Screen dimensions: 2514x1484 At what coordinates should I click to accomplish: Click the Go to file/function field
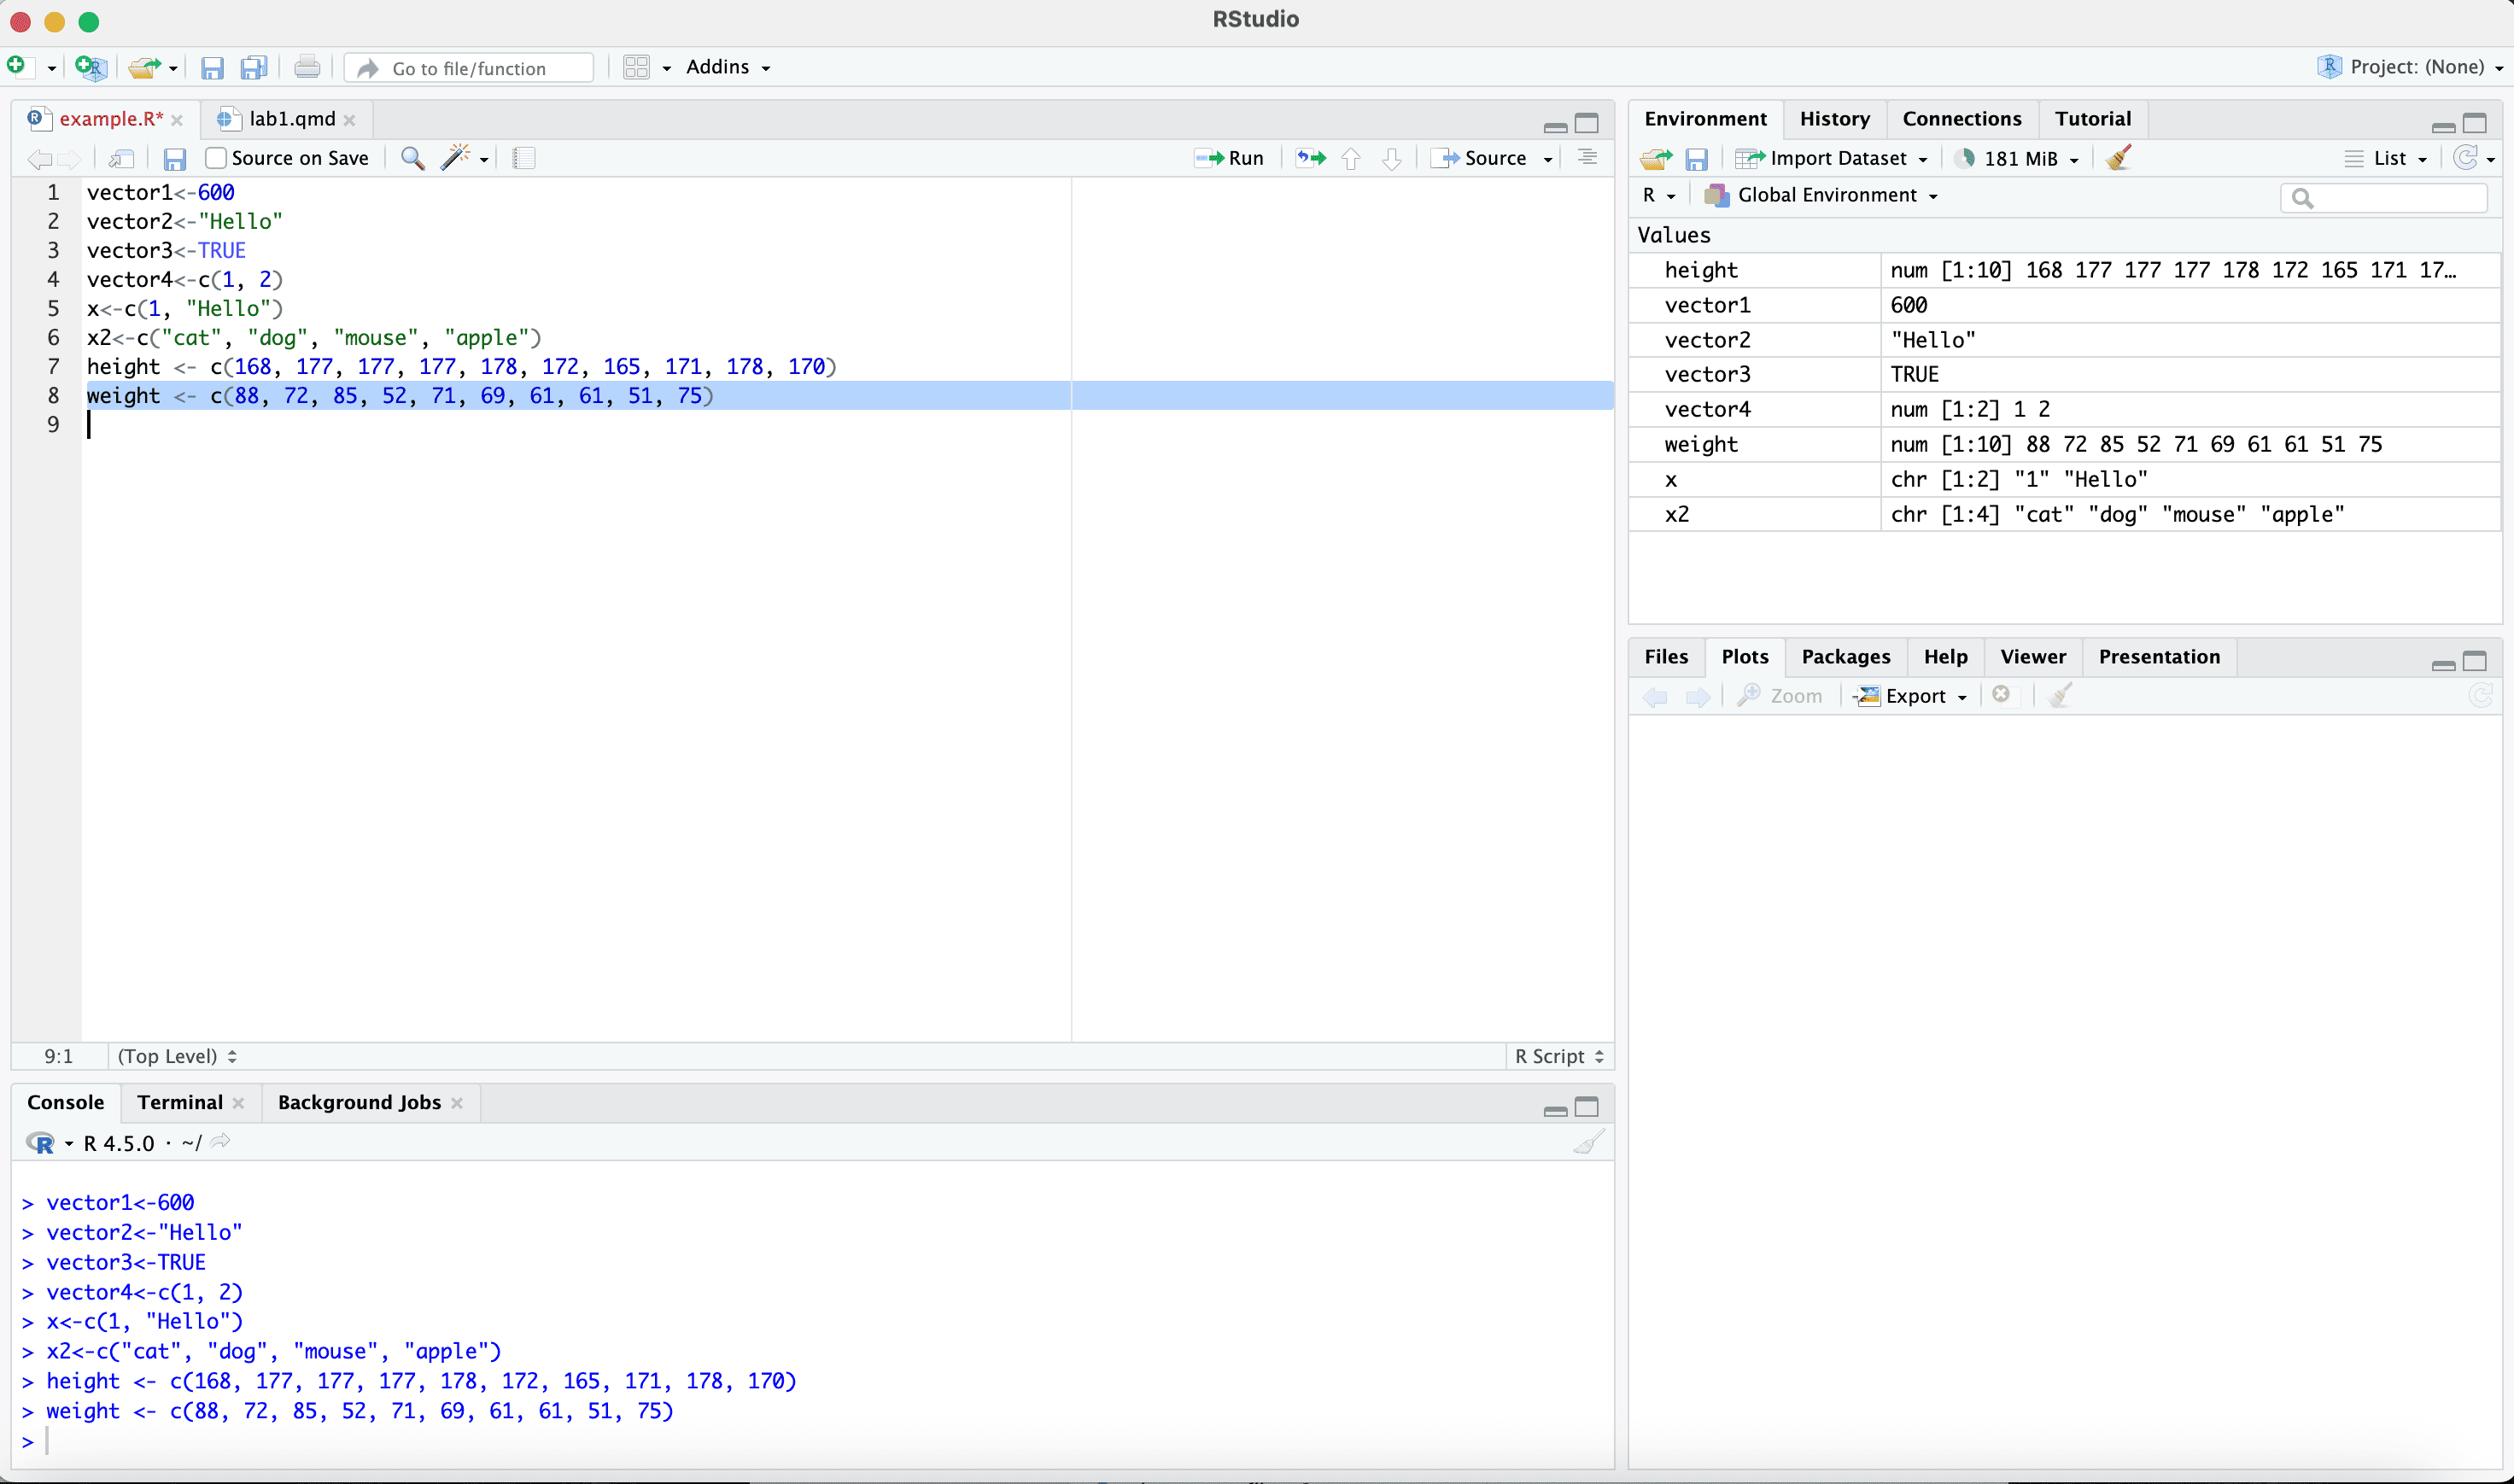[x=470, y=68]
